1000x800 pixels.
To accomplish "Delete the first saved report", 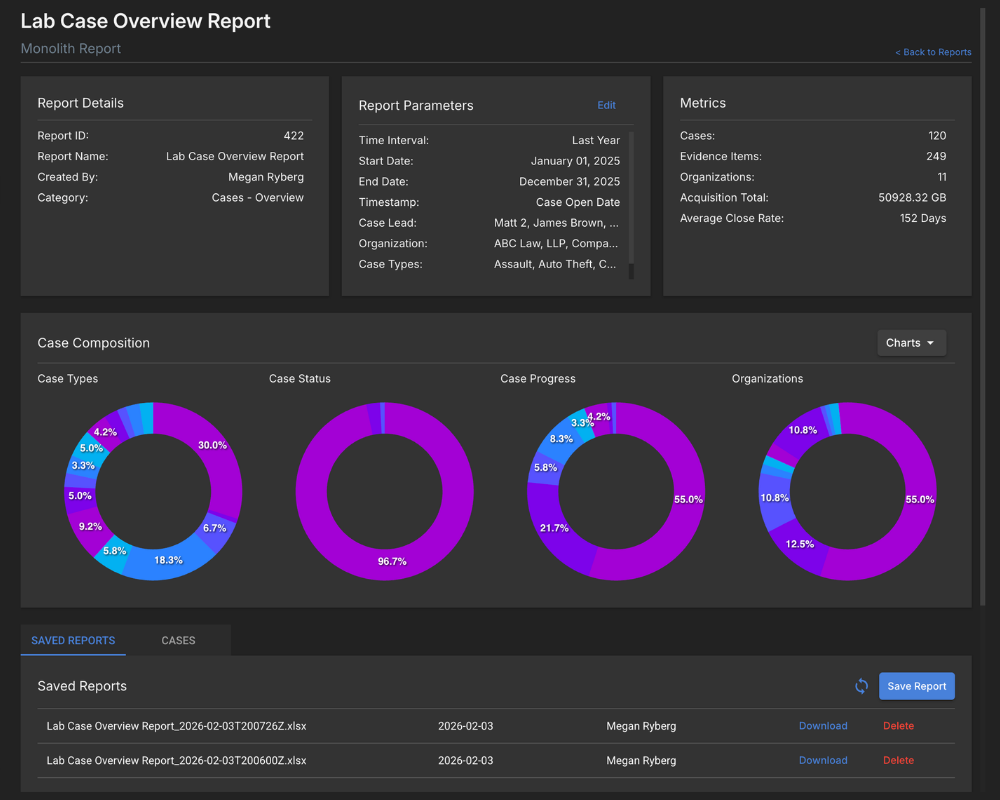I will (898, 725).
